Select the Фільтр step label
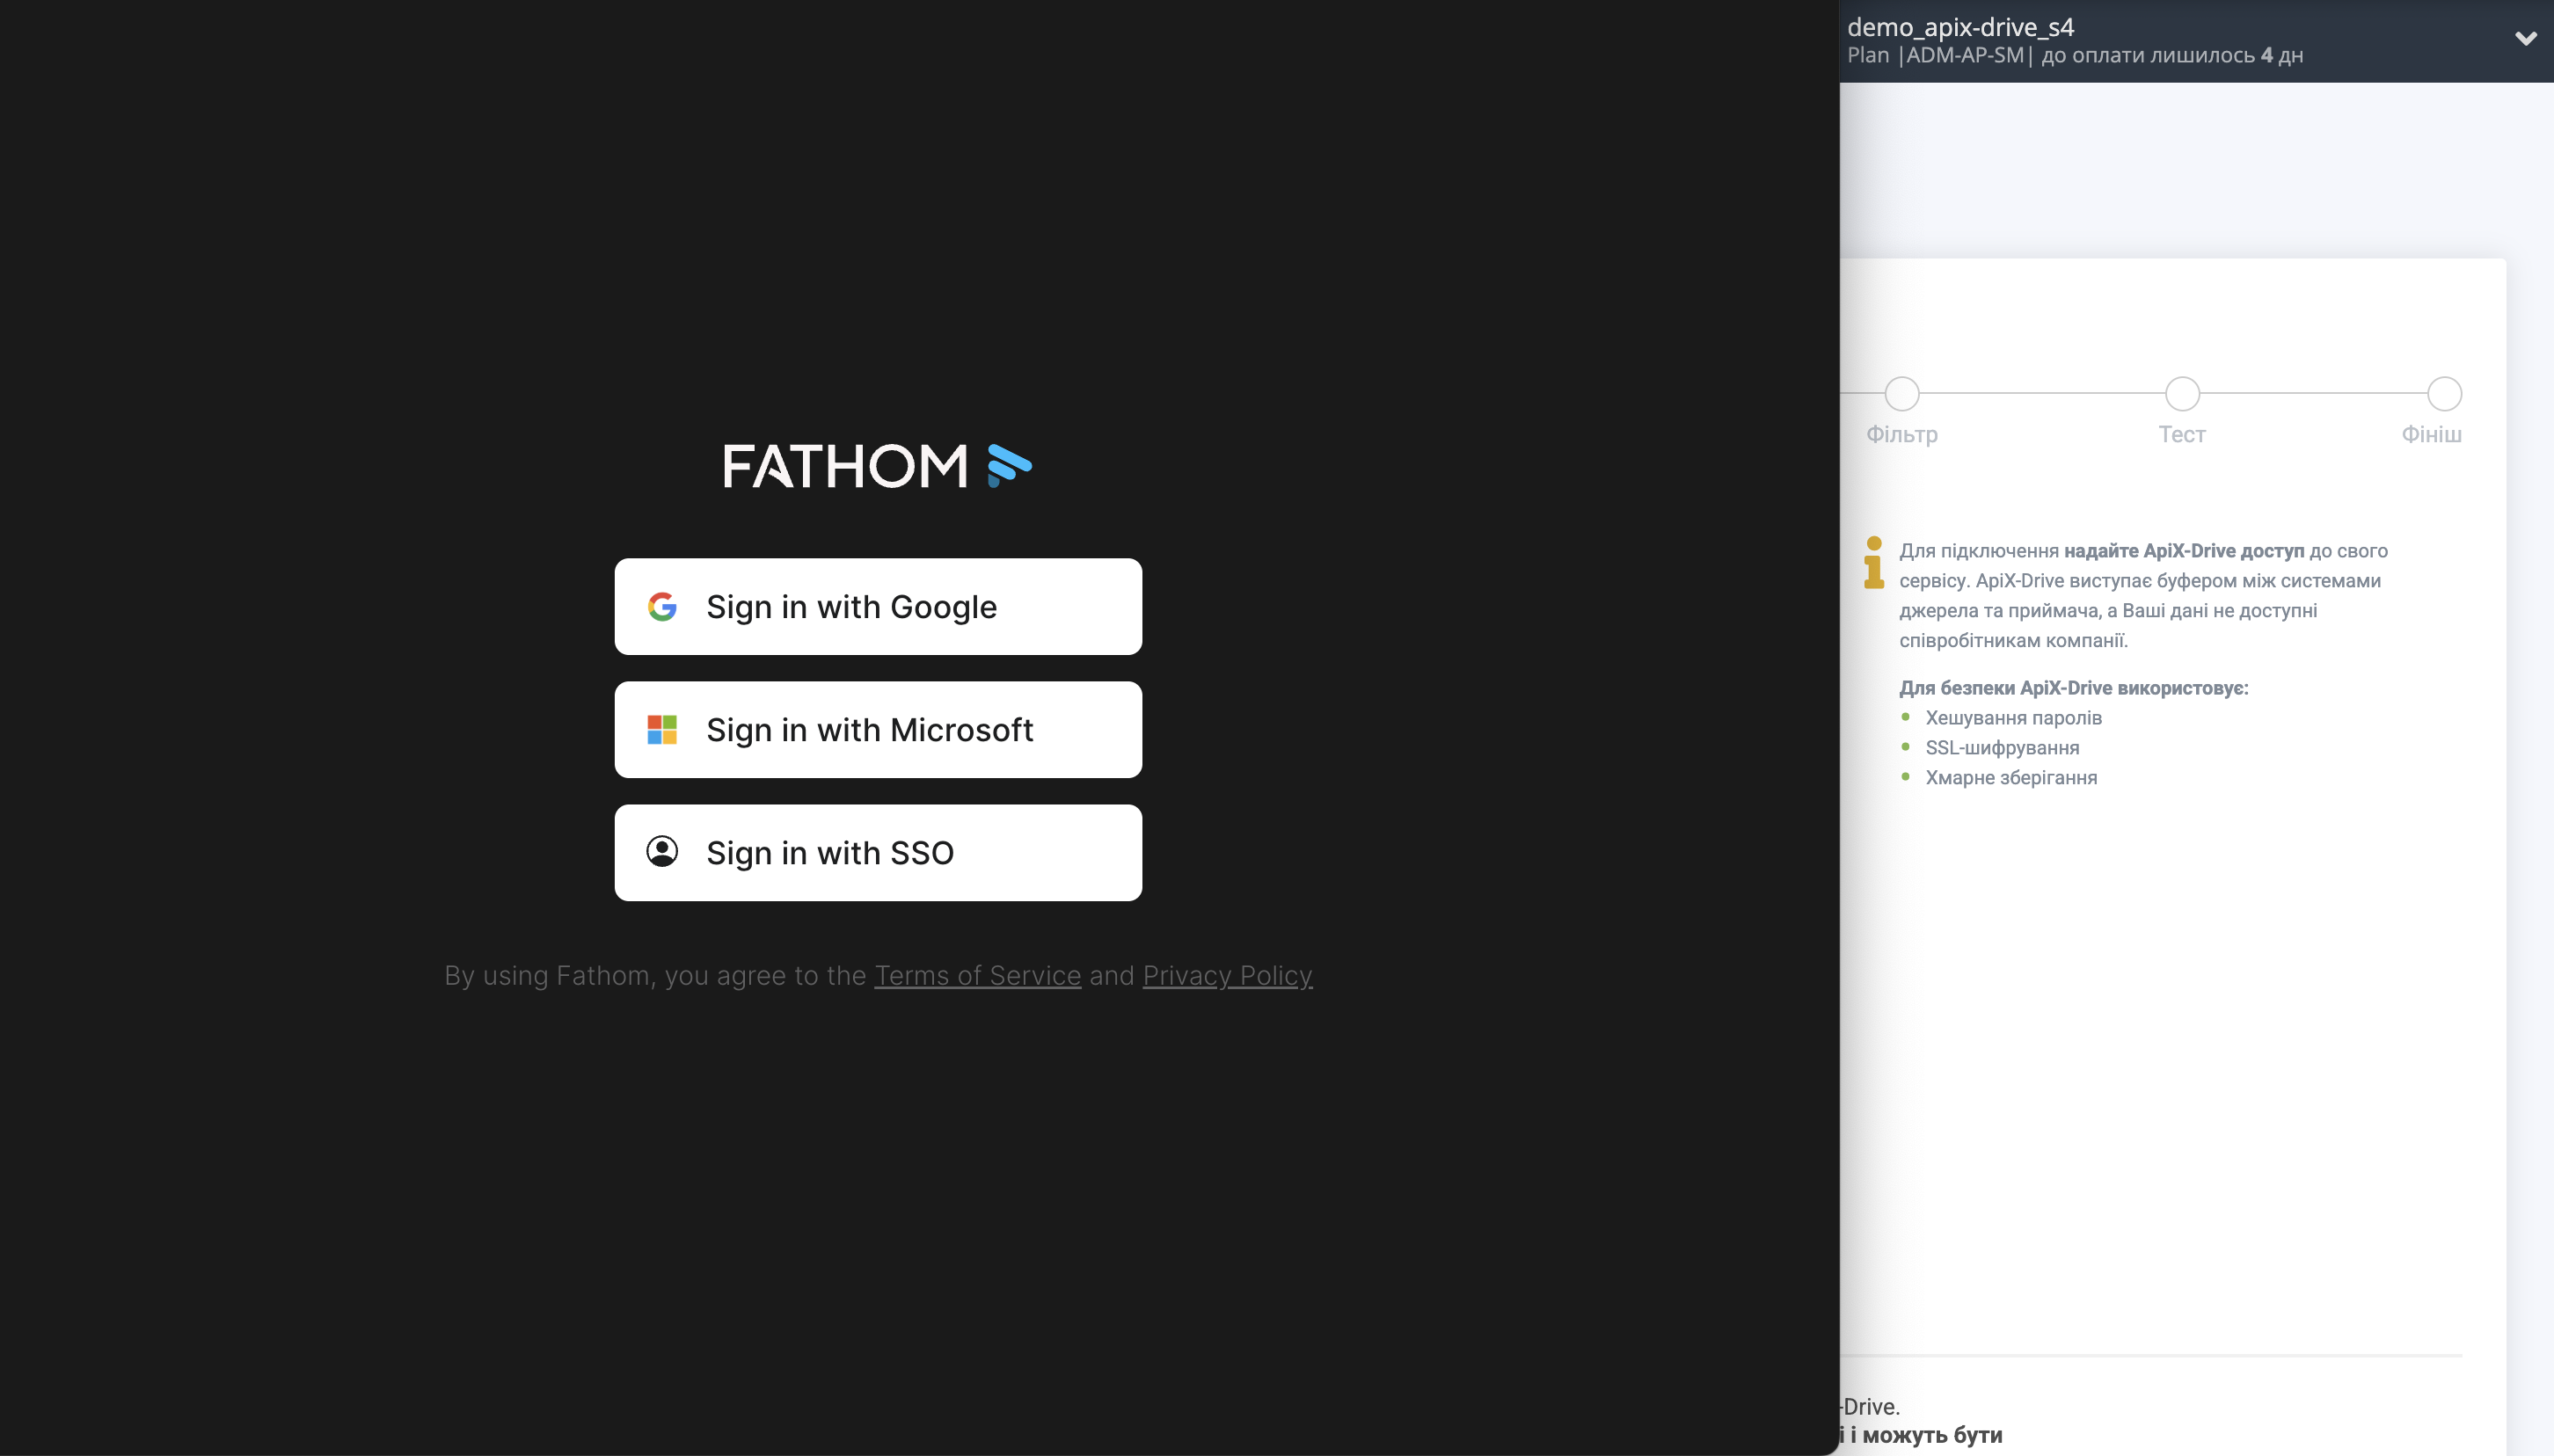 coord(1901,434)
